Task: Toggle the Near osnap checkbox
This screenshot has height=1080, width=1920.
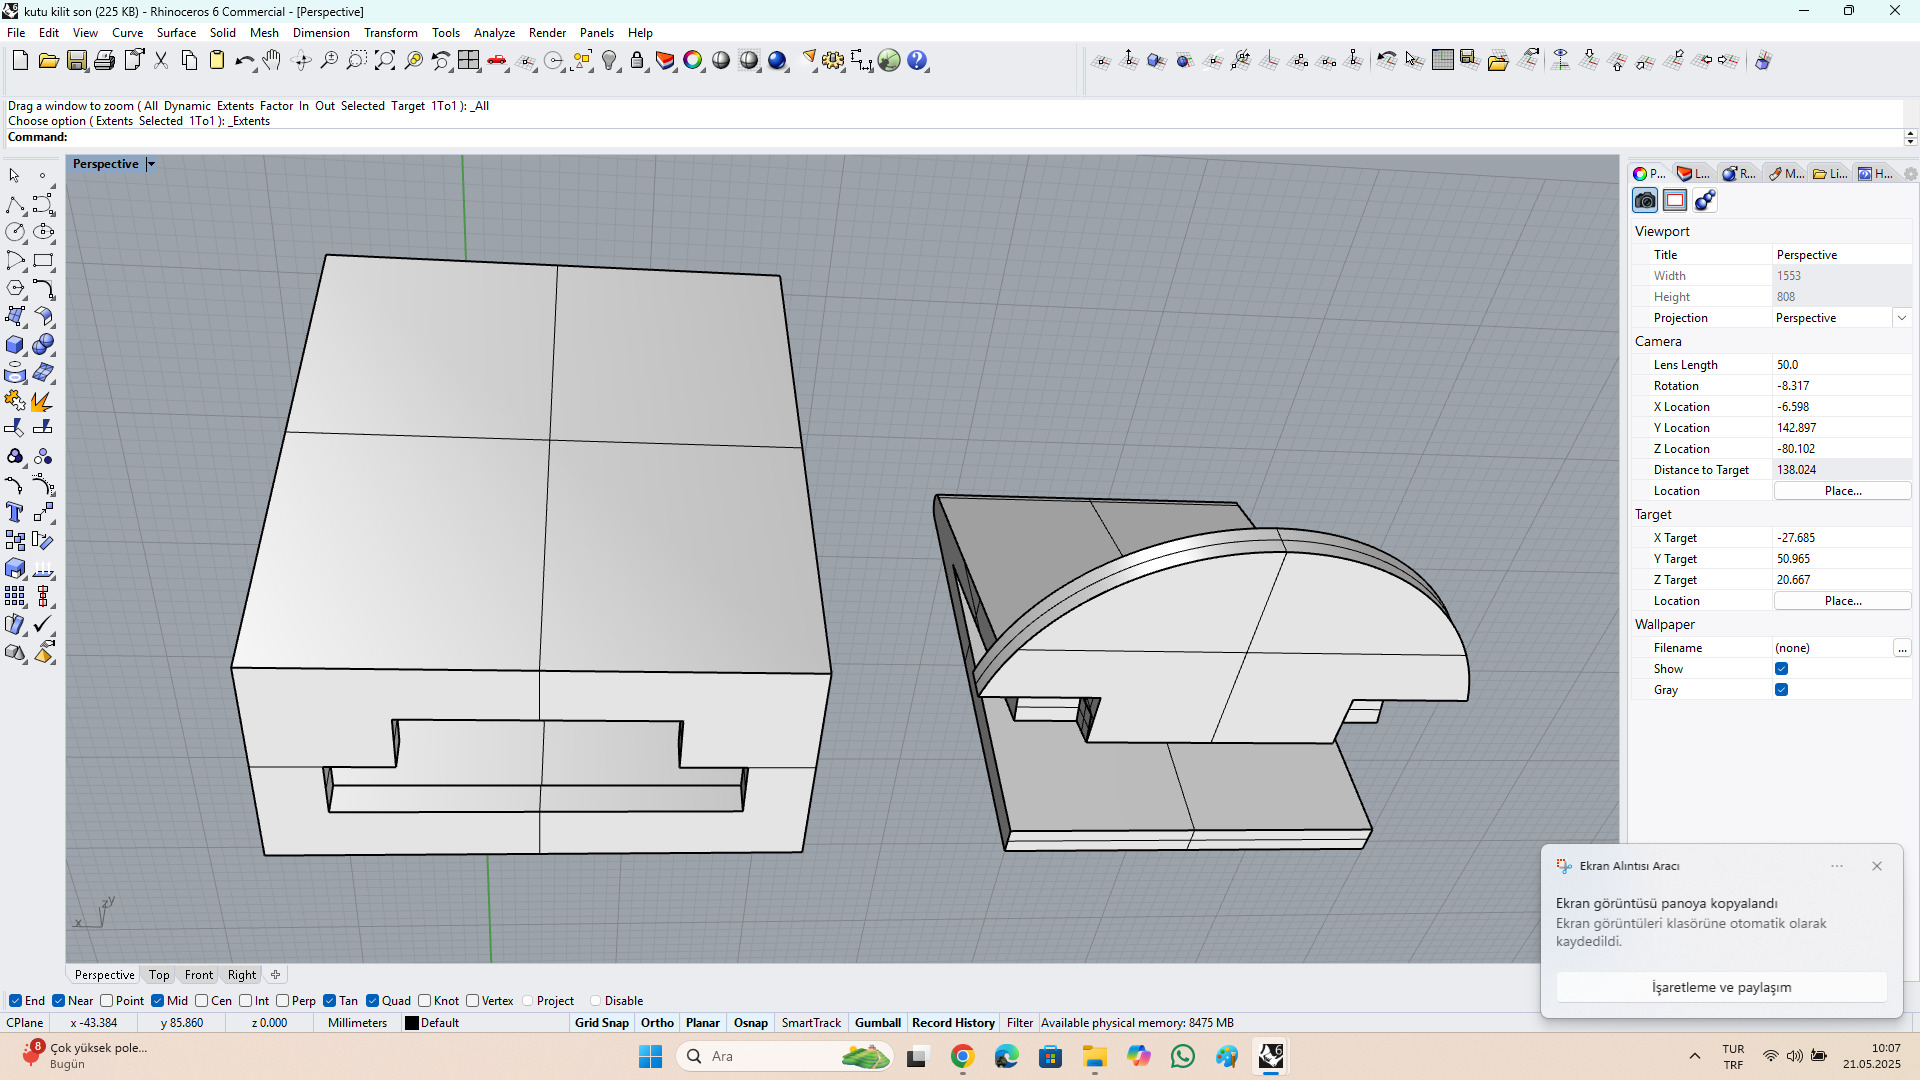Action: [x=58, y=1001]
